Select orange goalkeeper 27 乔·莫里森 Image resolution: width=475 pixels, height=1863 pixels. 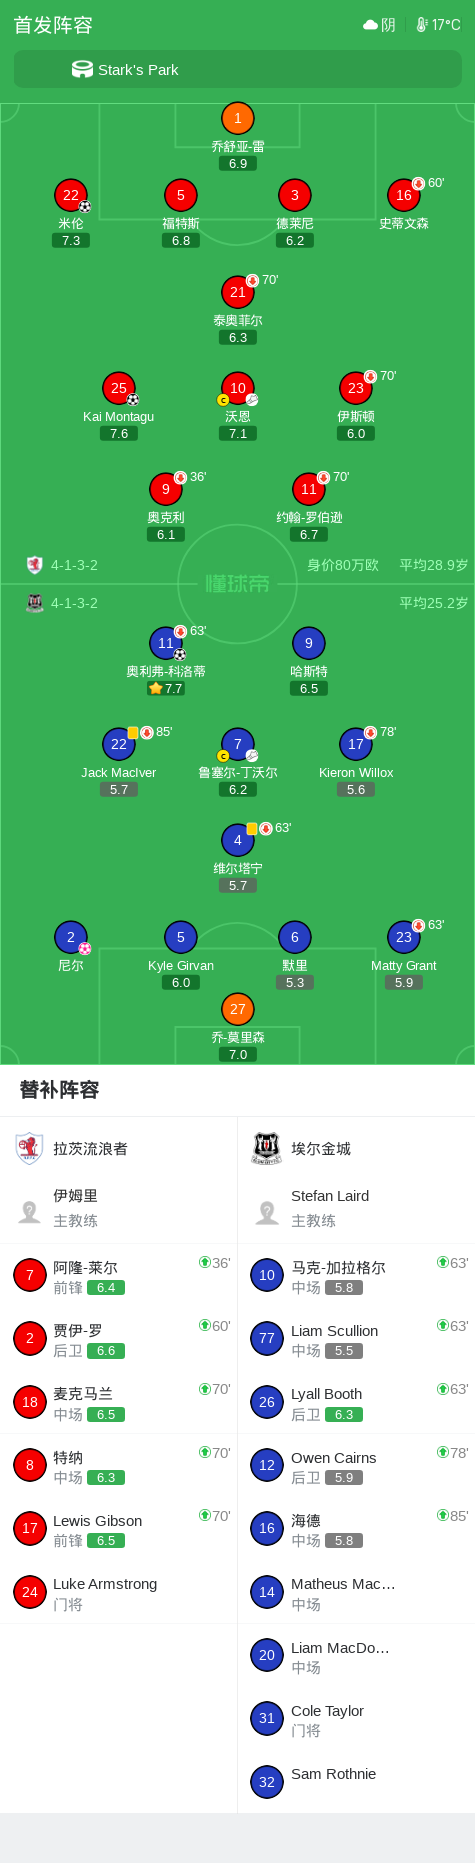pos(237,1009)
